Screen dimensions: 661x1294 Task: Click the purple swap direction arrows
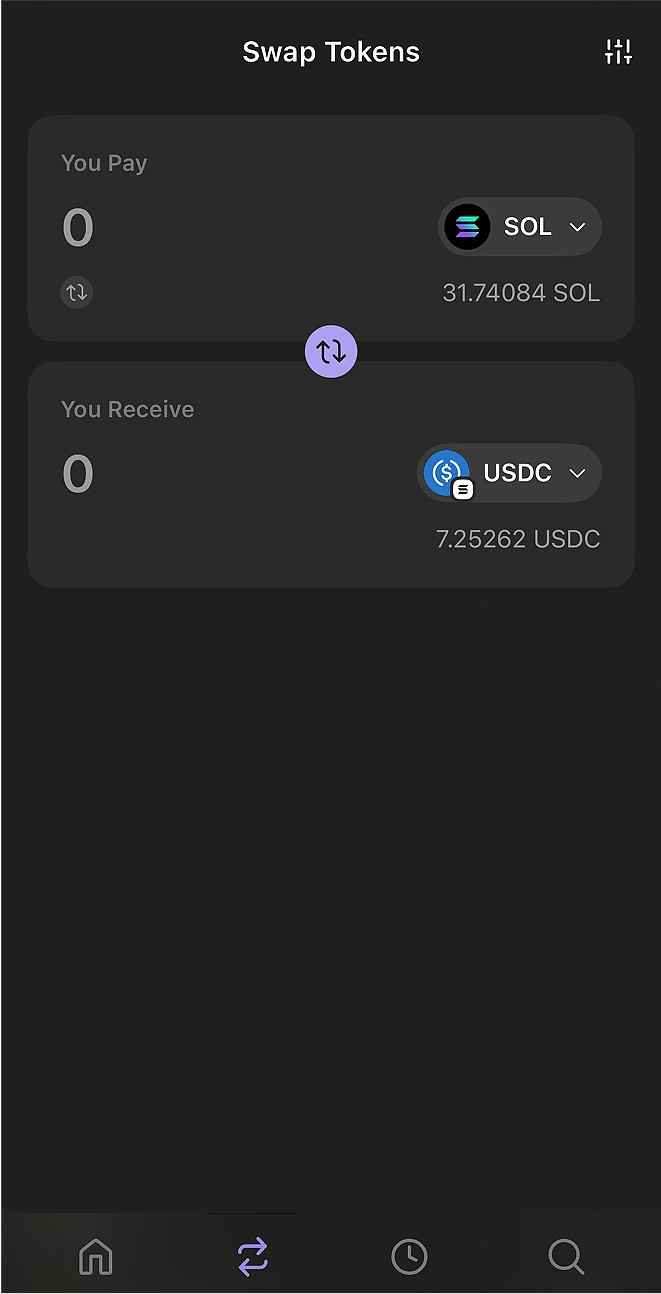point(331,351)
